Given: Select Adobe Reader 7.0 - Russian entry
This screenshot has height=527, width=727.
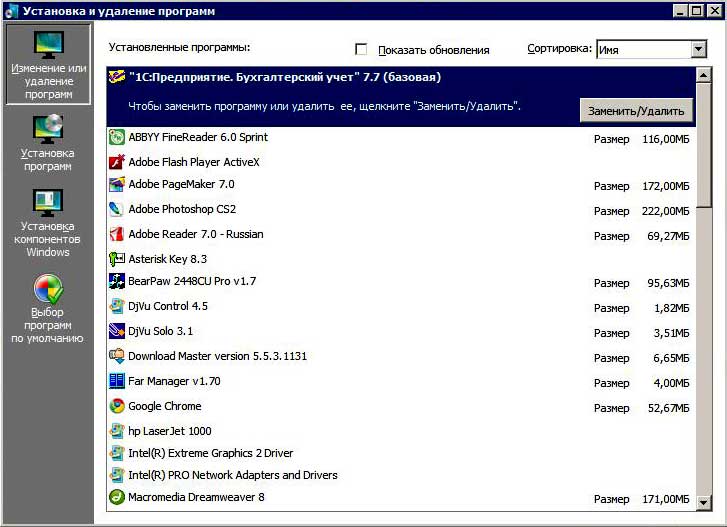Looking at the screenshot, I should pos(196,234).
